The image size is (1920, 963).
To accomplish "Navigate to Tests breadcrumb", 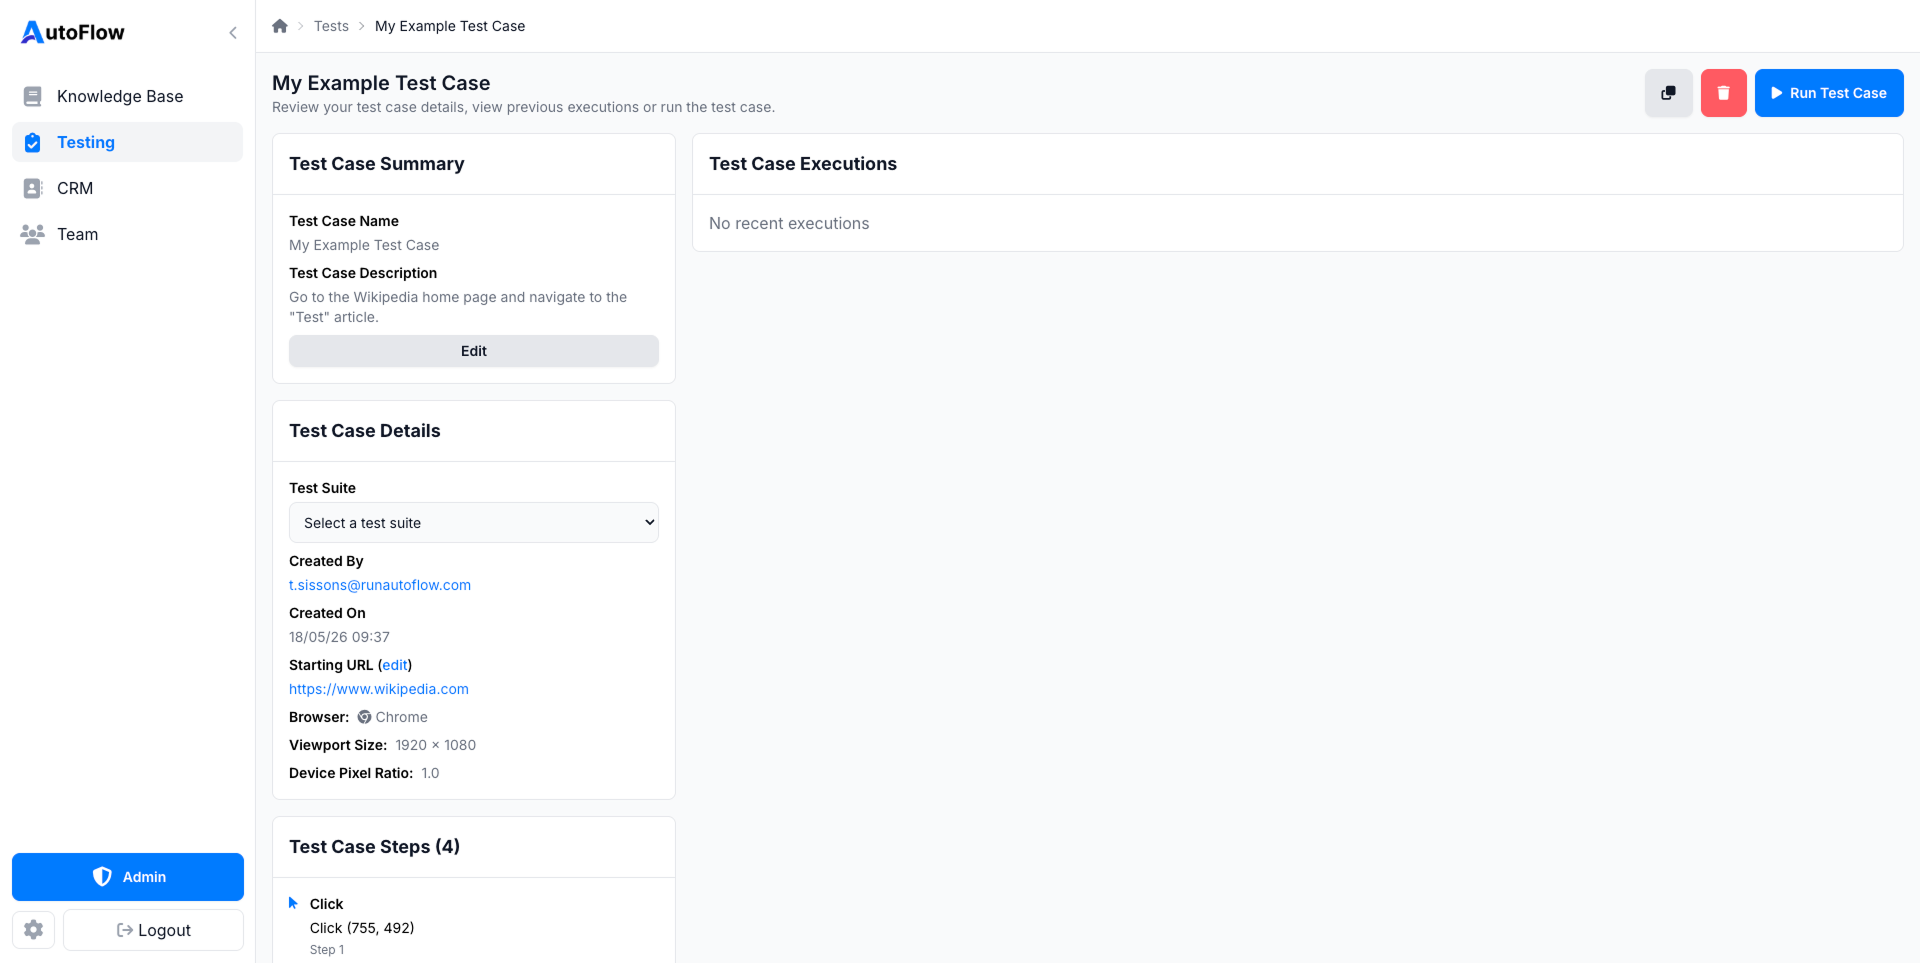I will point(331,26).
